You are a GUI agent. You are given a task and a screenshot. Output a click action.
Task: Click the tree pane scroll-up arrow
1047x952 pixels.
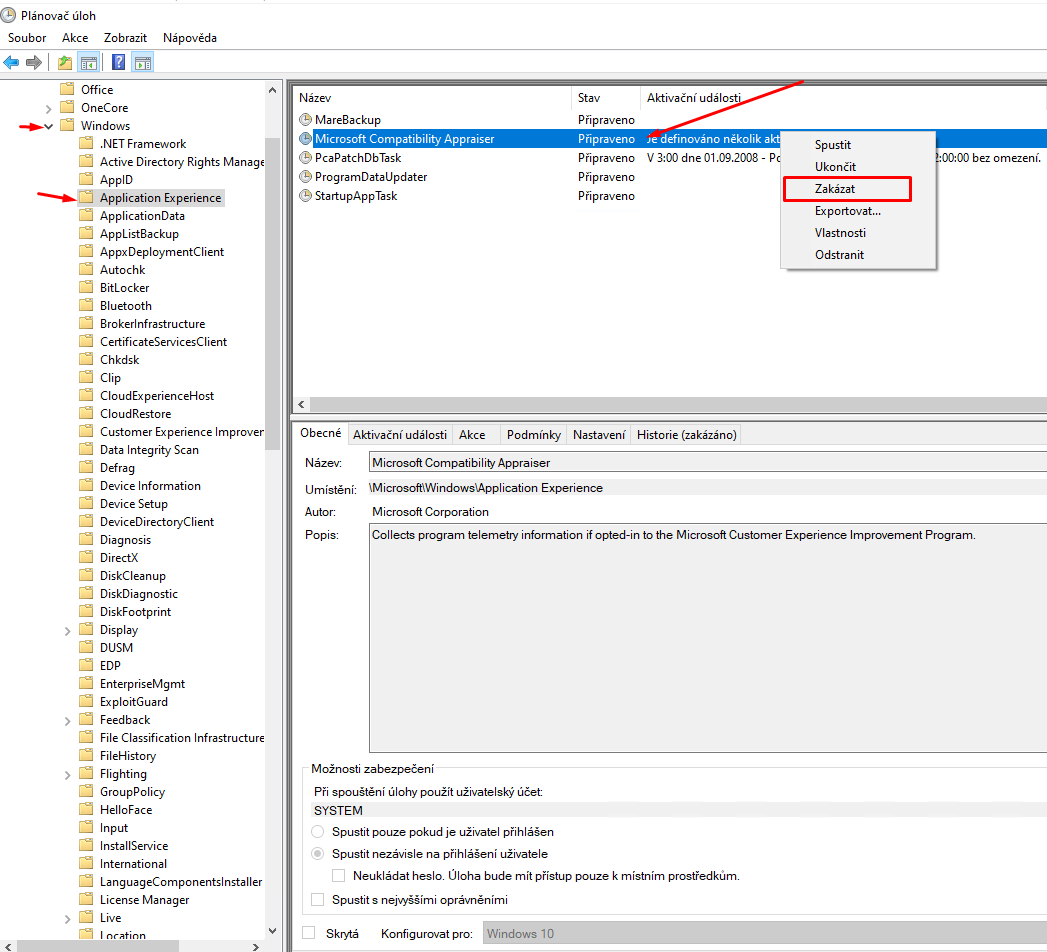[272, 89]
